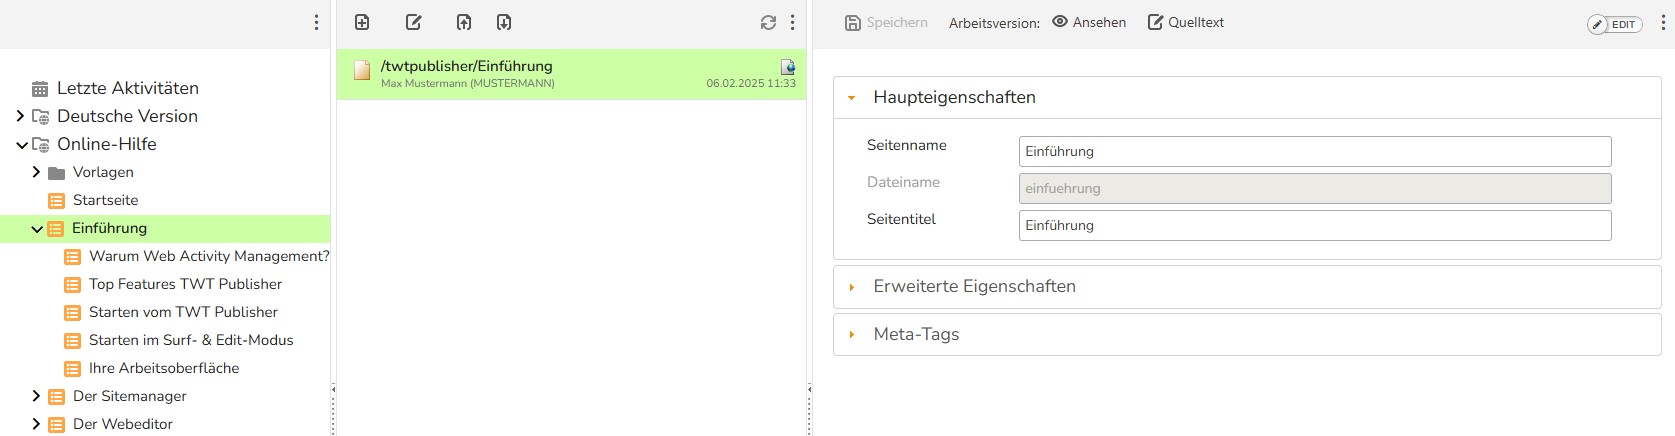Image resolution: width=1675 pixels, height=436 pixels.
Task: Click the document icon beside /twtpublisher/Einführung
Action: (x=362, y=70)
